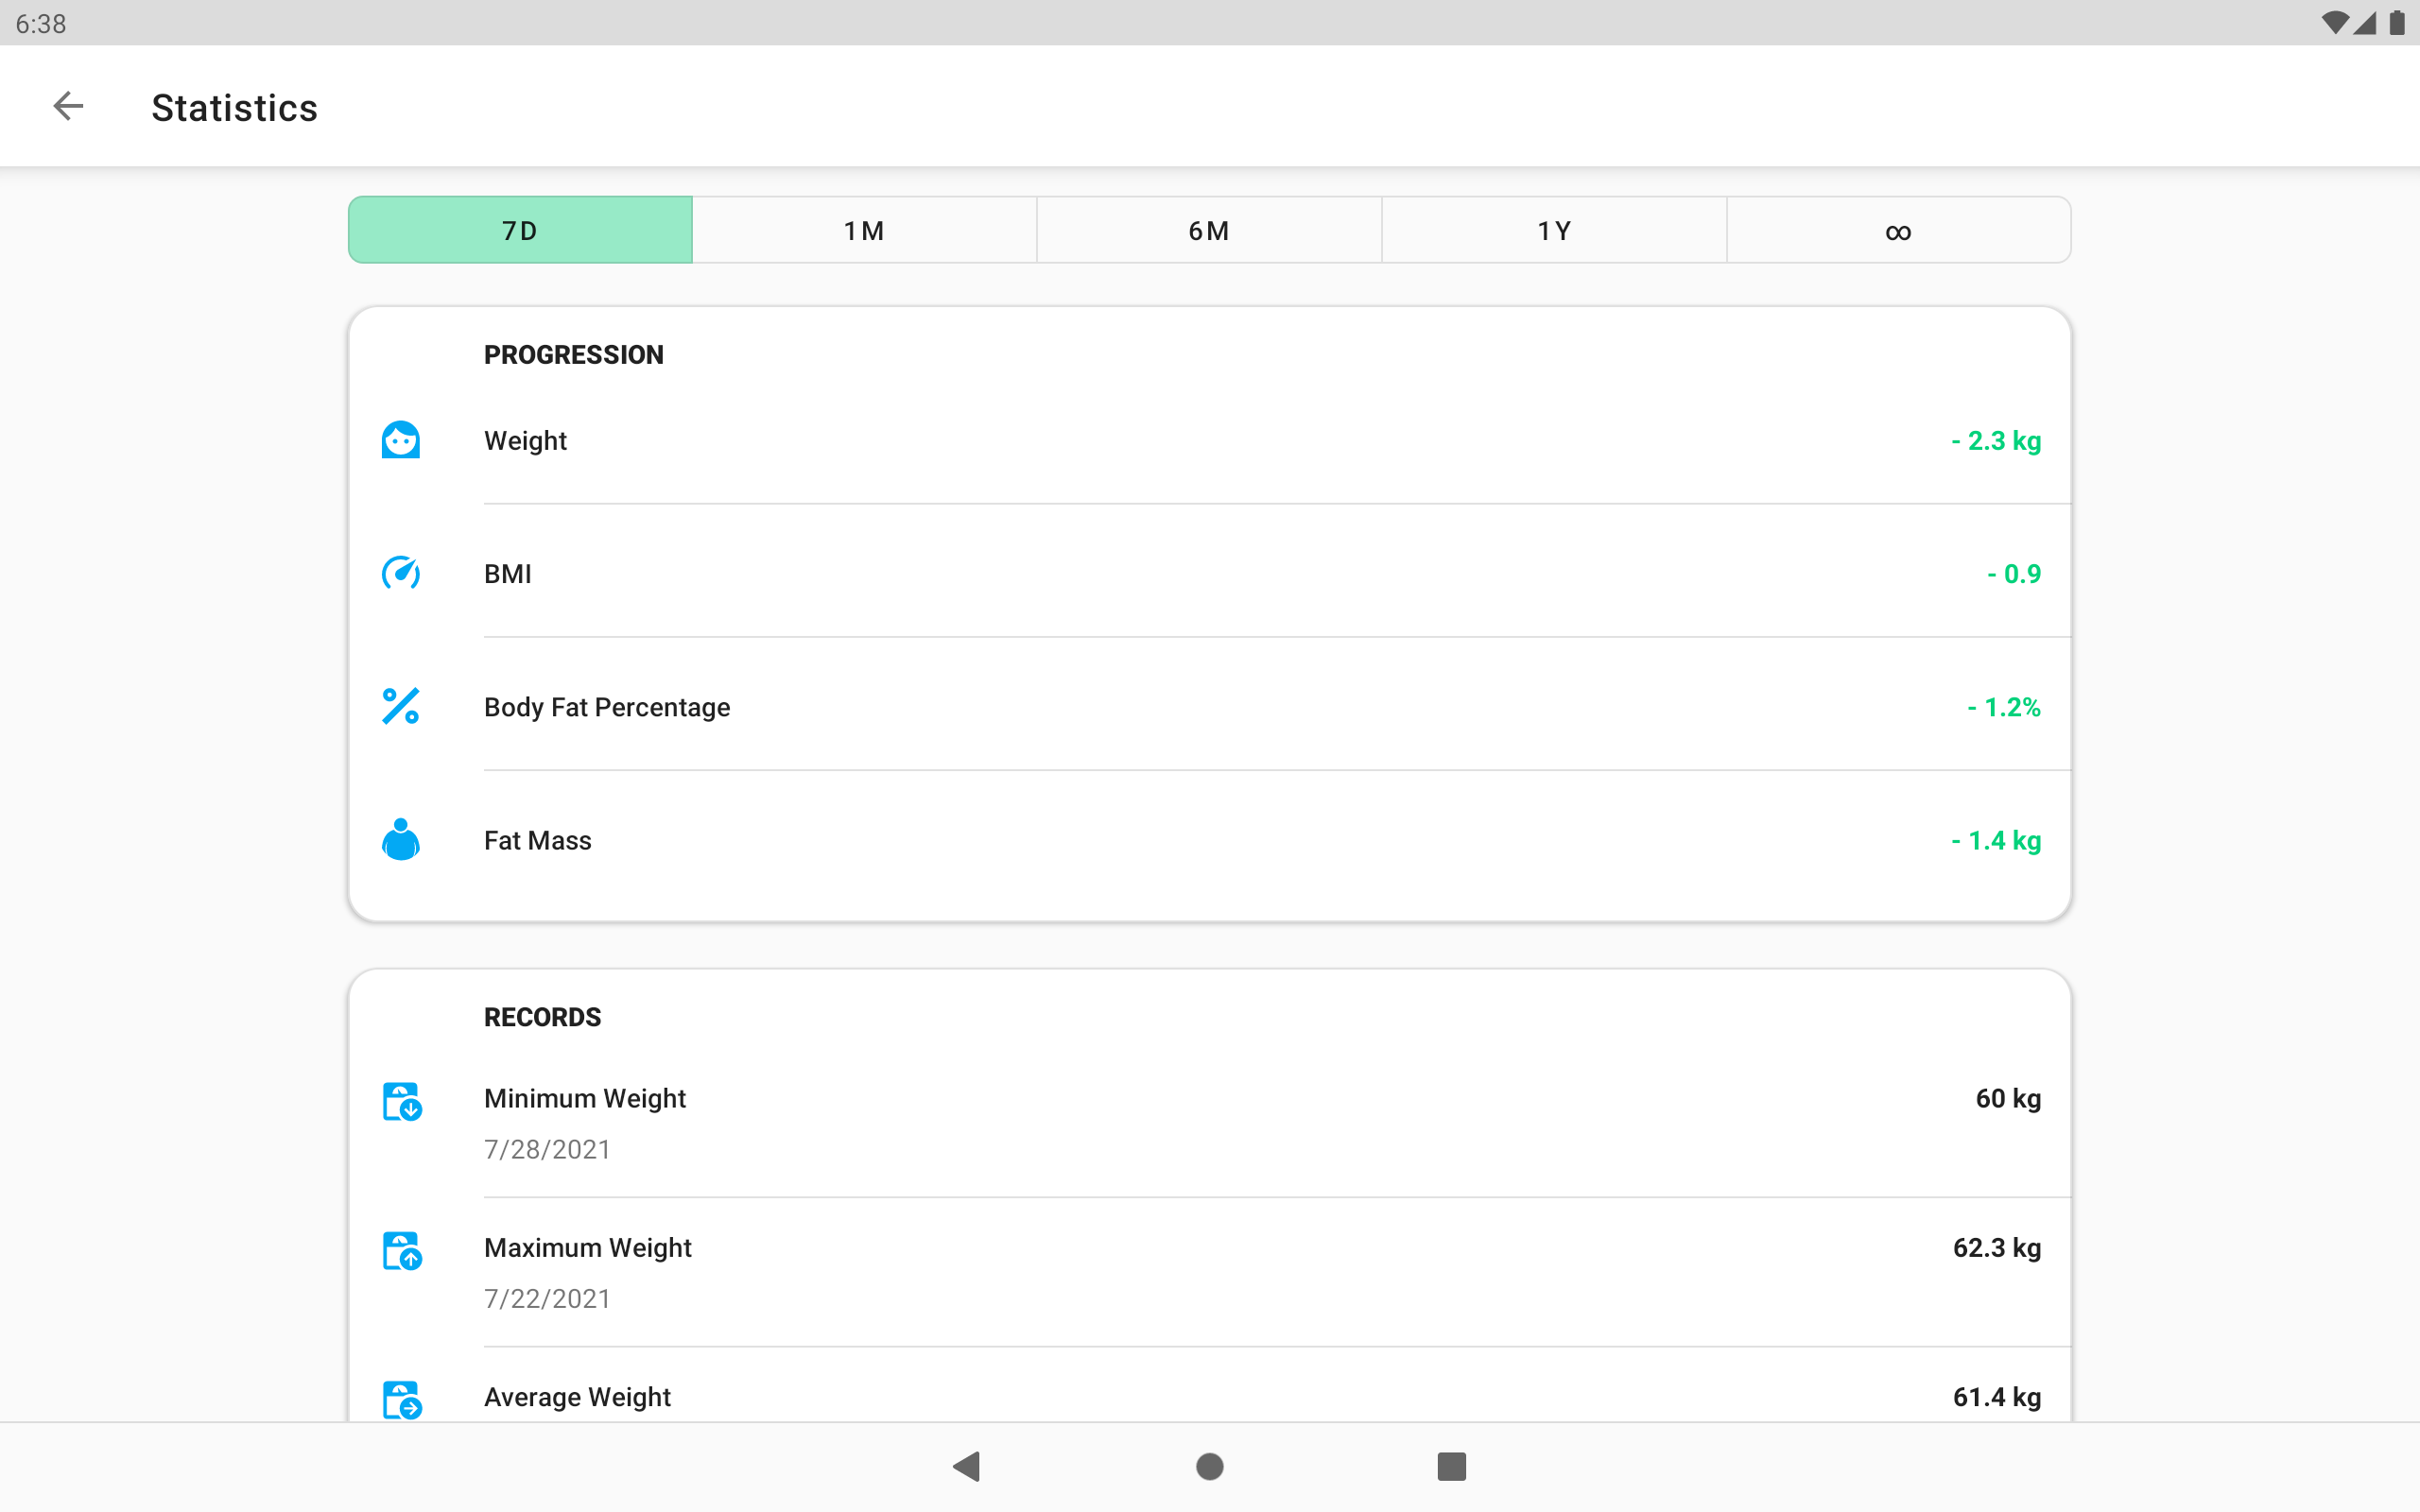
Task: Tap the 60 kg minimum value
Action: pos(2008,1098)
